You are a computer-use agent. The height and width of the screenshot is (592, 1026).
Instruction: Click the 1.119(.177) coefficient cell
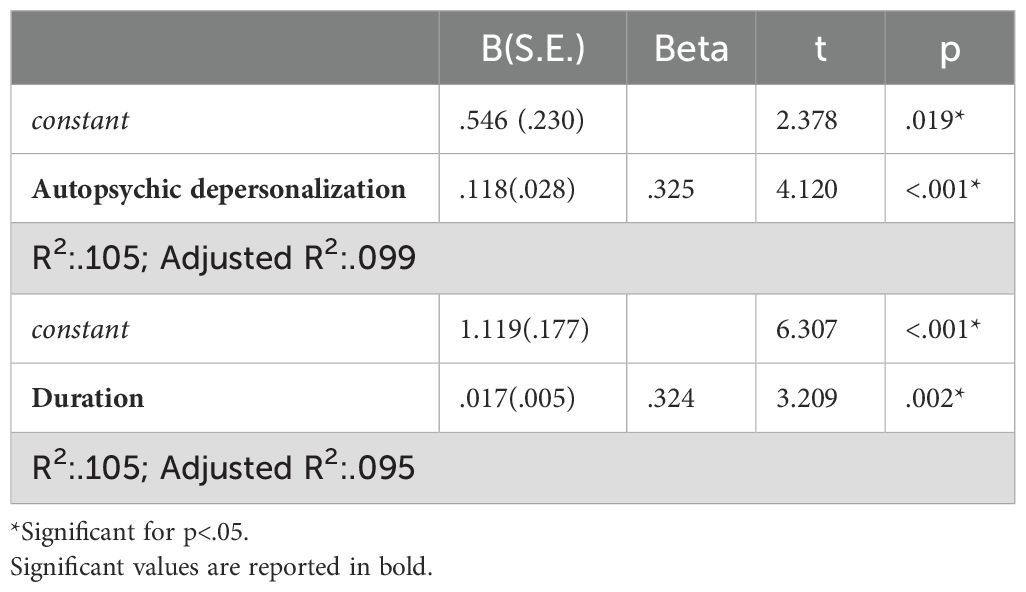click(x=523, y=329)
